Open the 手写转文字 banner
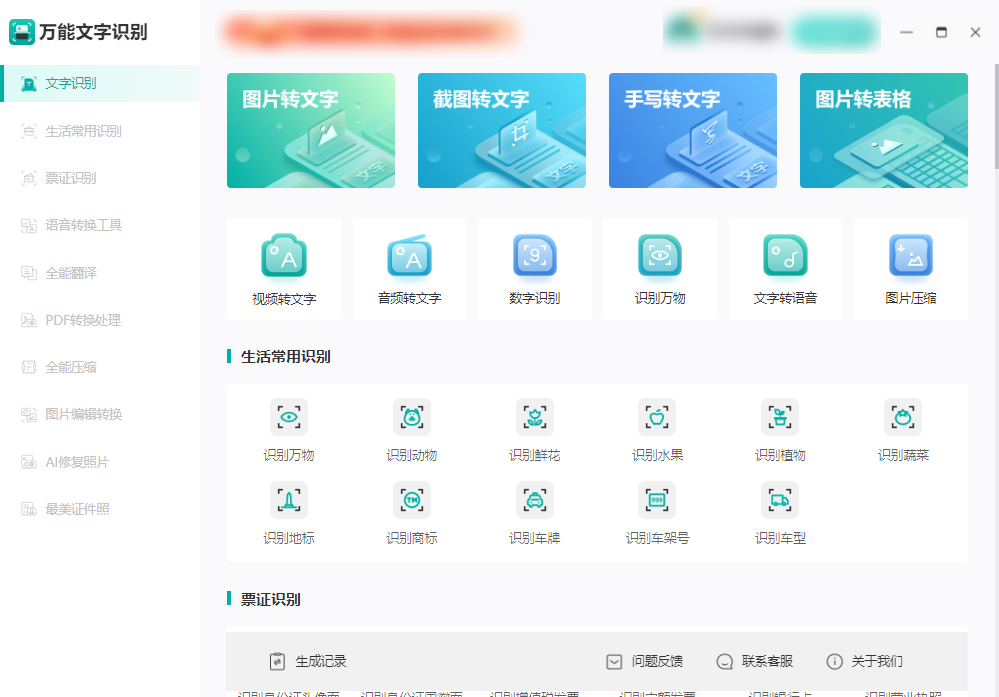This screenshot has height=697, width=999. pos(692,130)
